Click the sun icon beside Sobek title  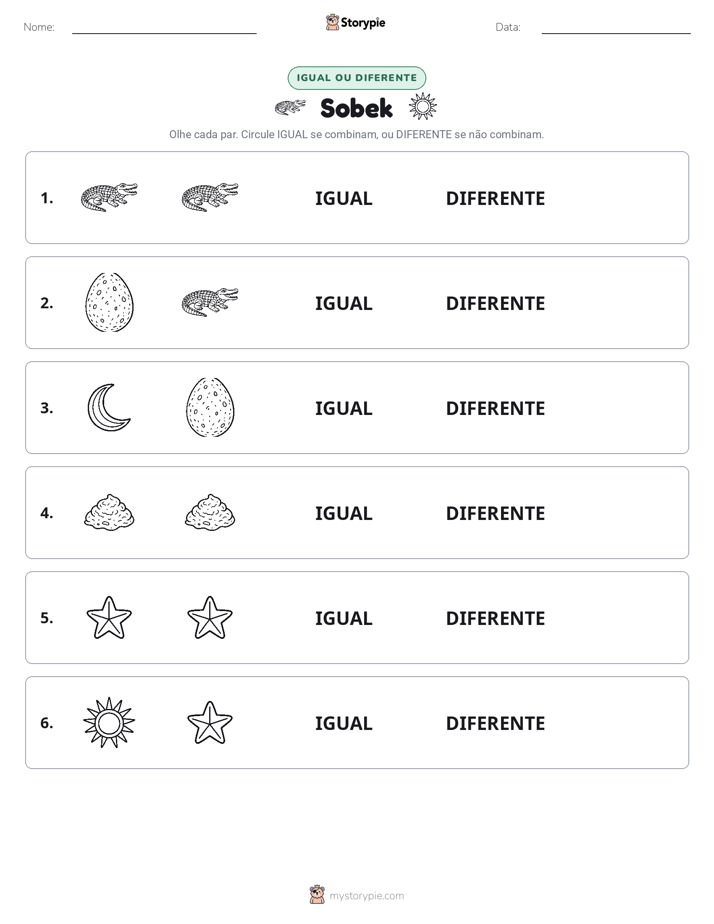(x=423, y=107)
